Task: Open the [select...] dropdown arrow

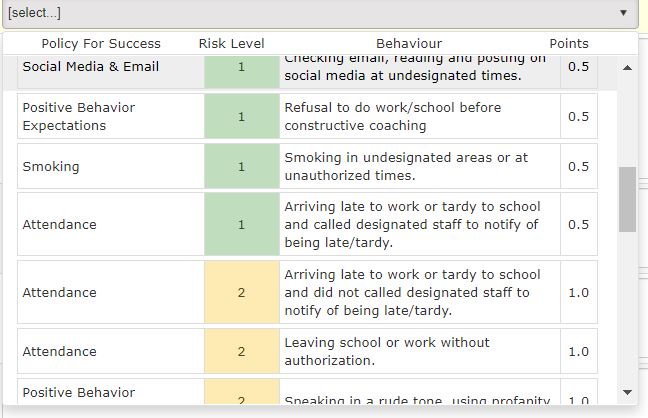Action: click(x=623, y=13)
